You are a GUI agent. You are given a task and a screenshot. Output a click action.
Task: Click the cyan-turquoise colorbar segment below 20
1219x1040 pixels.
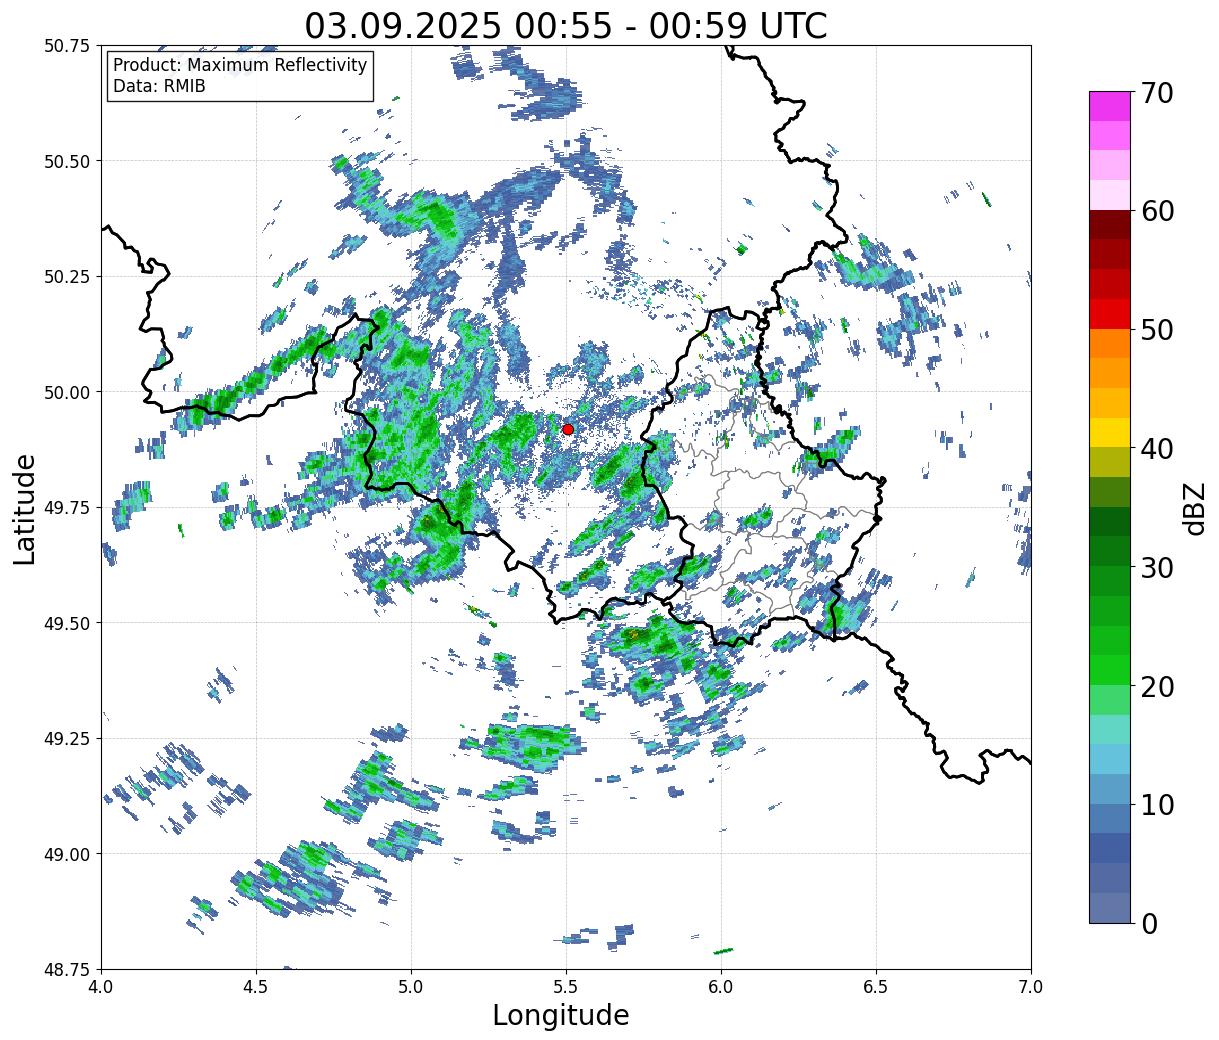(x=1110, y=730)
